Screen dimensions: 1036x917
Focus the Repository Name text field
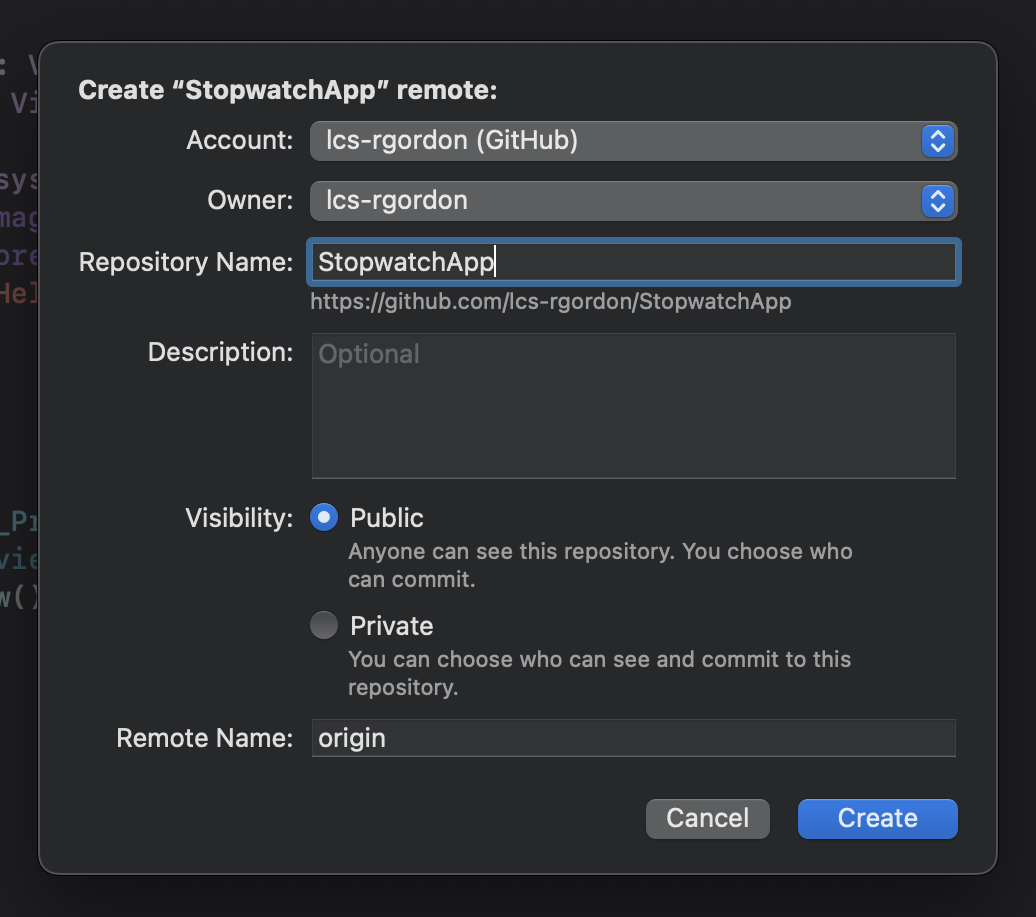(634, 262)
